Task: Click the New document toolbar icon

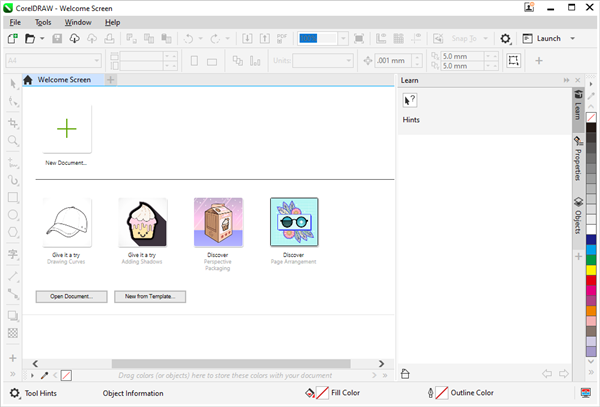Action: pyautogui.click(x=12, y=39)
